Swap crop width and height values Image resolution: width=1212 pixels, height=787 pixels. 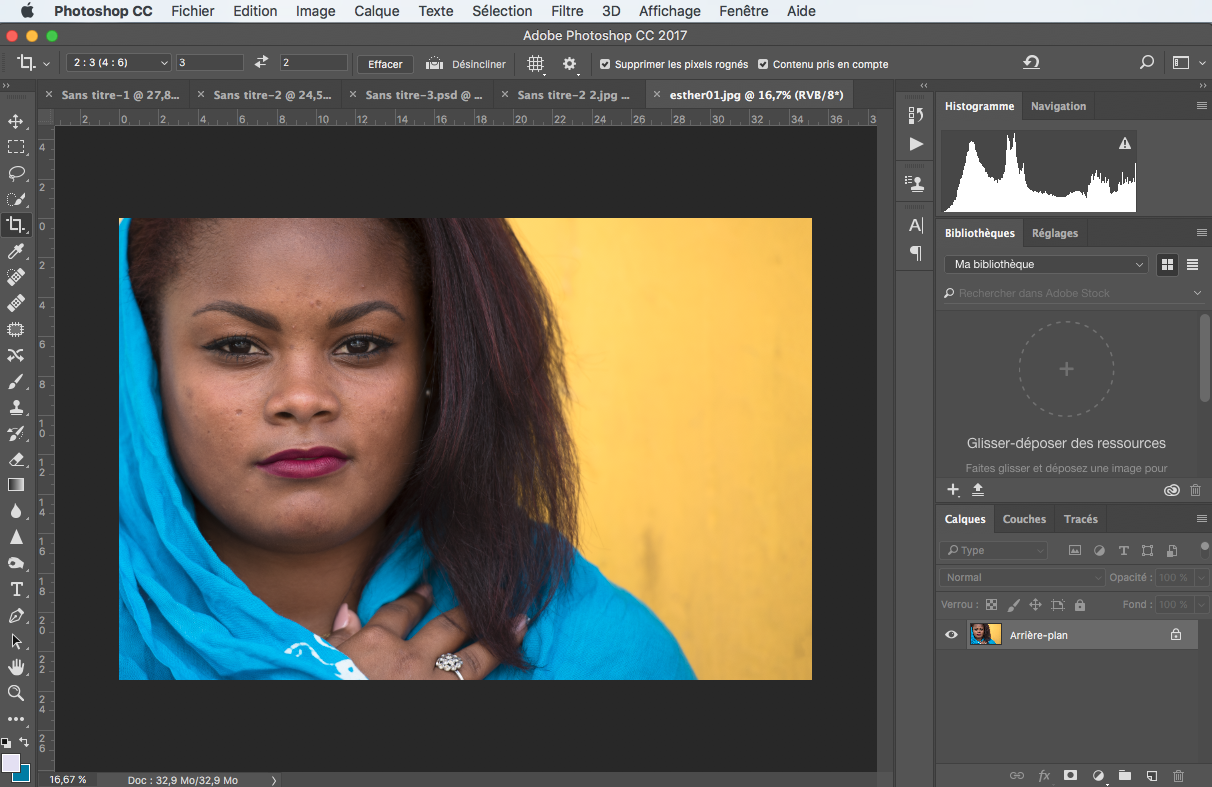coord(261,63)
